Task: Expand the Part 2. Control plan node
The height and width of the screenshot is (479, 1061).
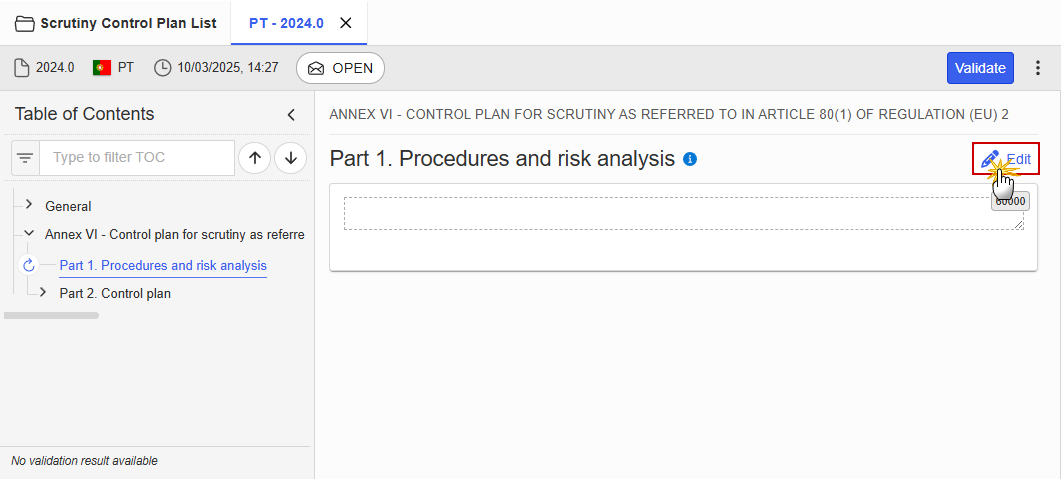Action: 43,292
